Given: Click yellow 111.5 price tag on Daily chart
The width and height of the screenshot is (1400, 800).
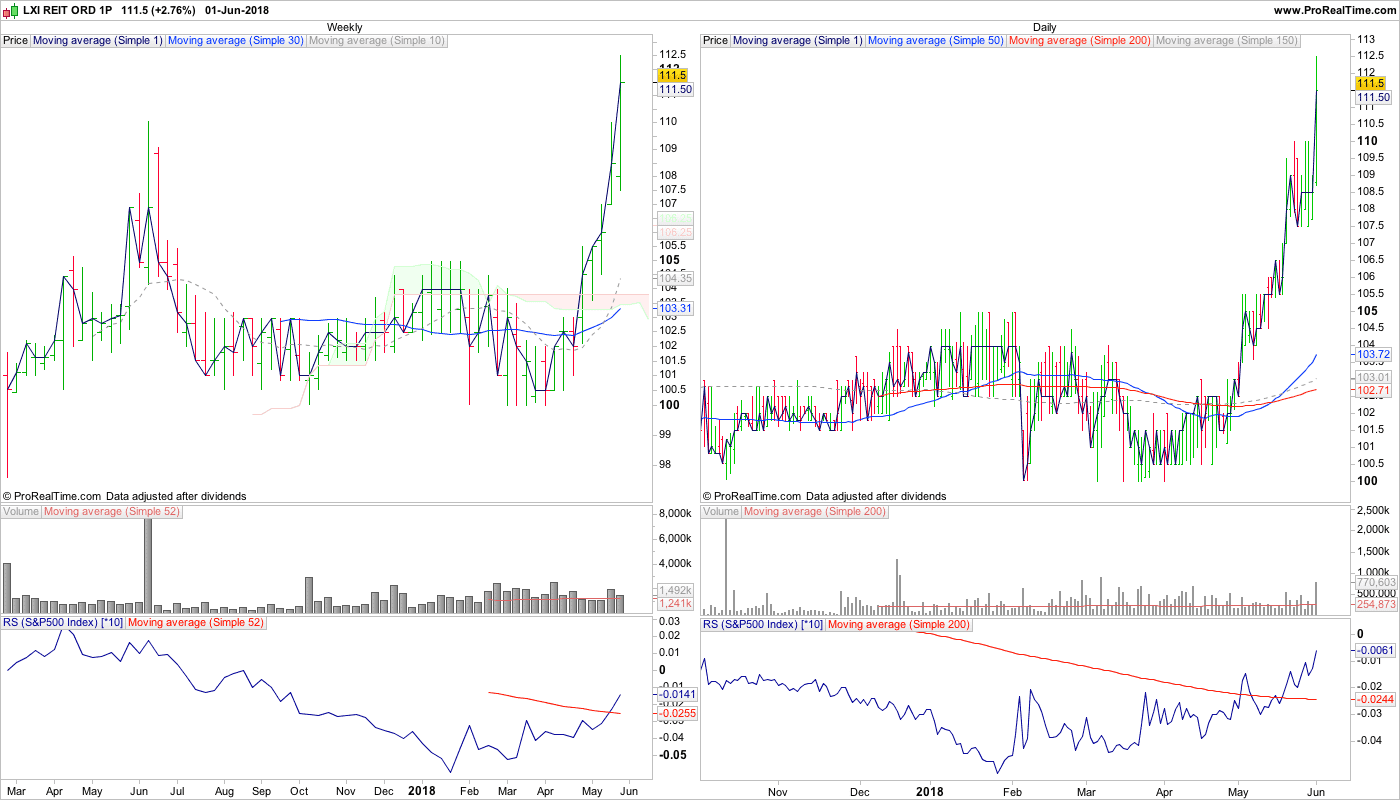Looking at the screenshot, I should pyautogui.click(x=1369, y=83).
